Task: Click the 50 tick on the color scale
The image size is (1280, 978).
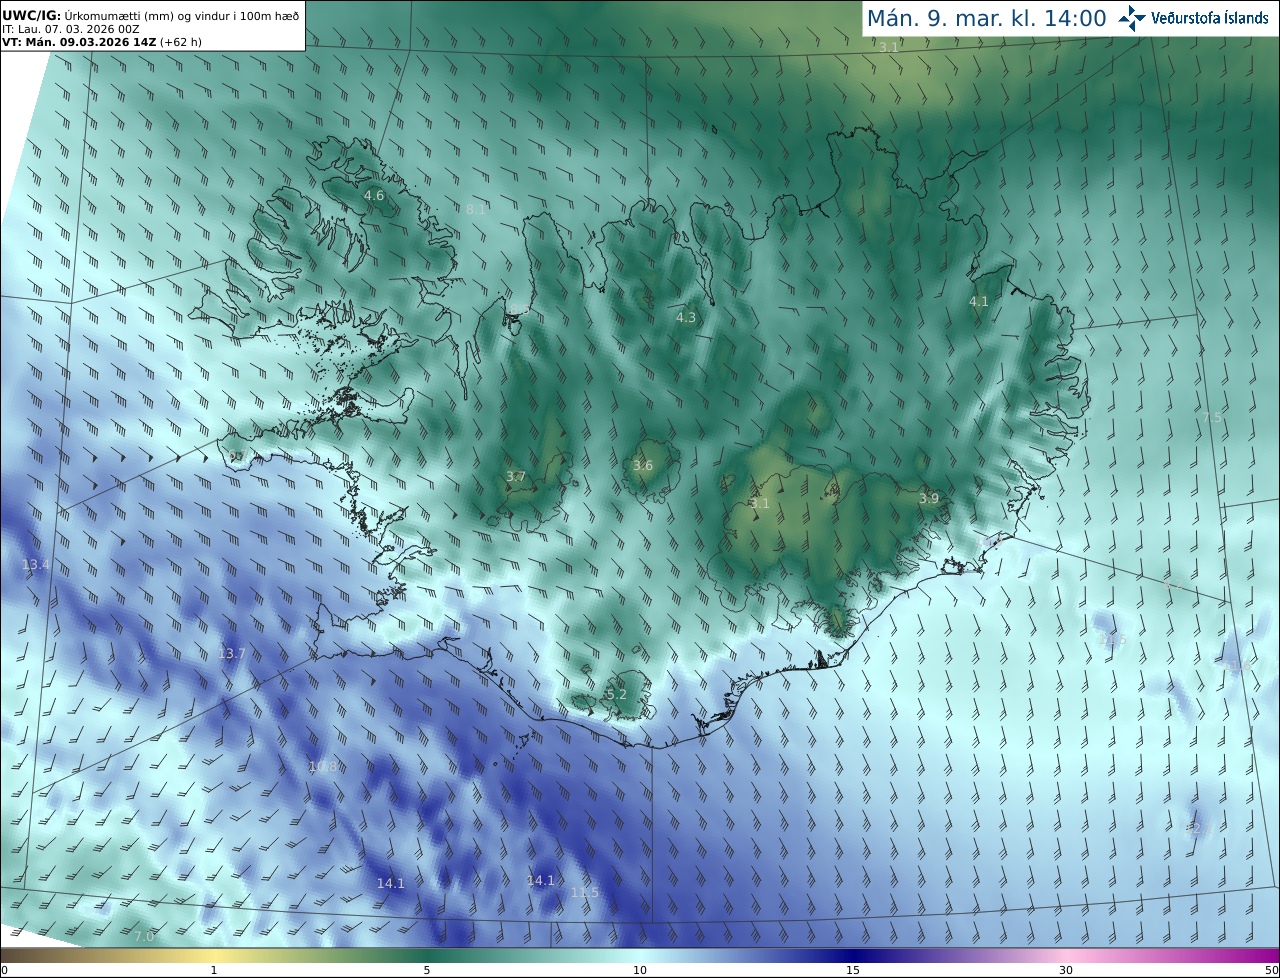Action: 1271,970
